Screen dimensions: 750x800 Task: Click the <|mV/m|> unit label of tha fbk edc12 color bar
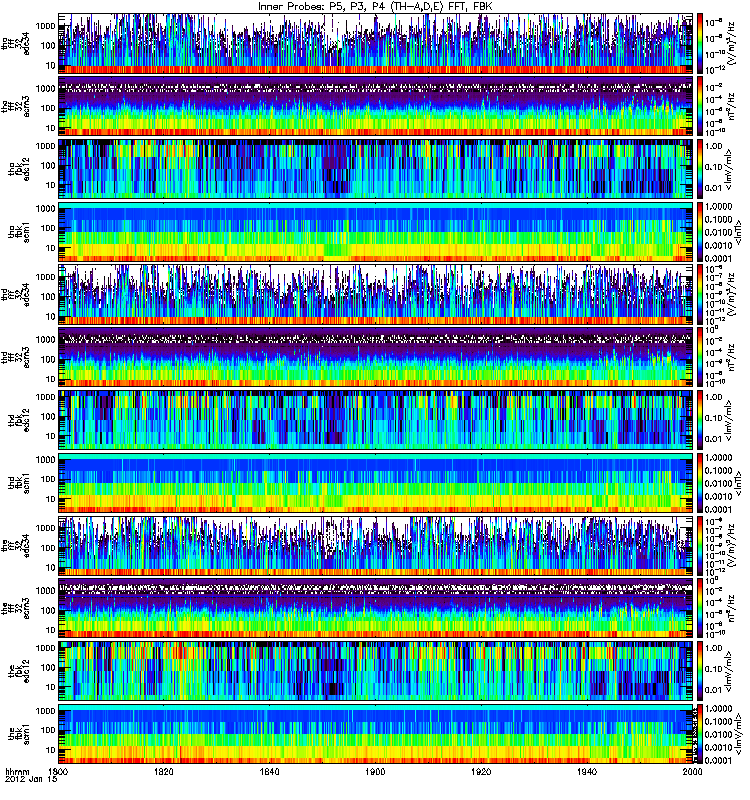pyautogui.click(x=728, y=169)
